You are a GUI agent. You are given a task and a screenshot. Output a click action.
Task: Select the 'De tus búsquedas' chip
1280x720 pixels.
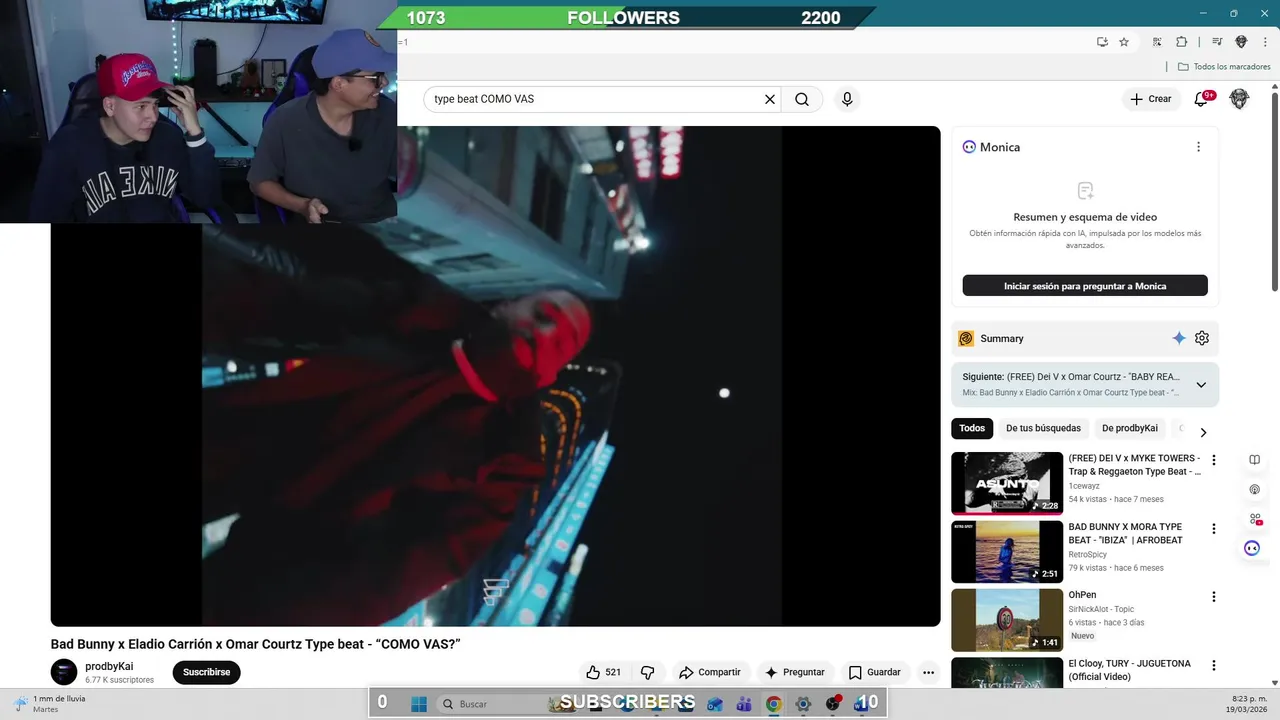click(1043, 428)
